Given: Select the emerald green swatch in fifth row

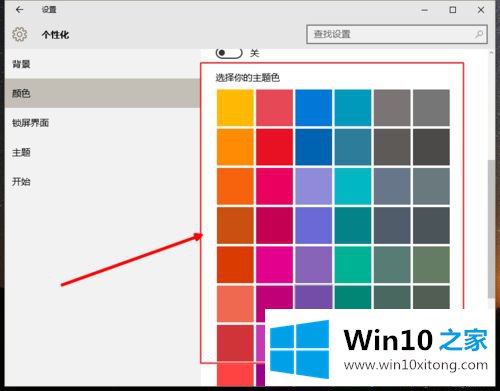Looking at the screenshot, I should pyautogui.click(x=353, y=265).
